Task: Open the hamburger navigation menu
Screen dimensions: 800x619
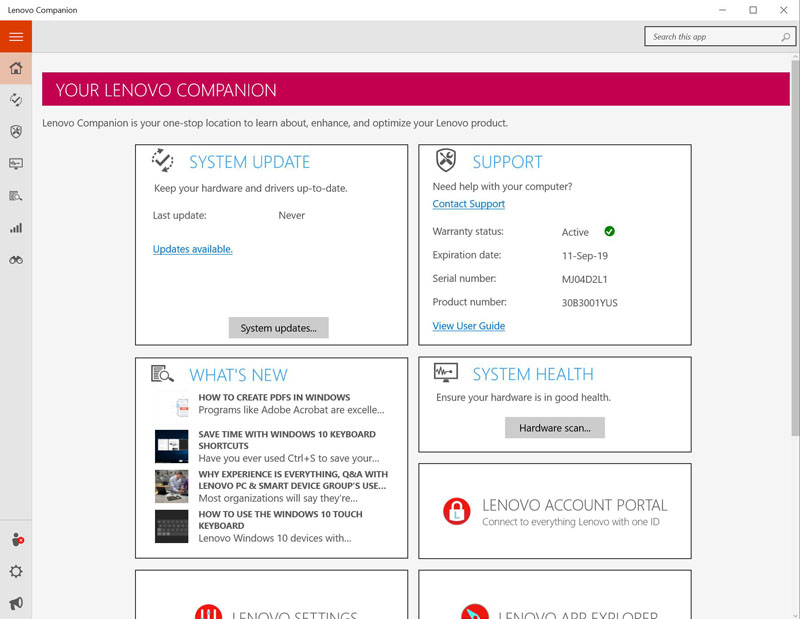Action: point(16,37)
